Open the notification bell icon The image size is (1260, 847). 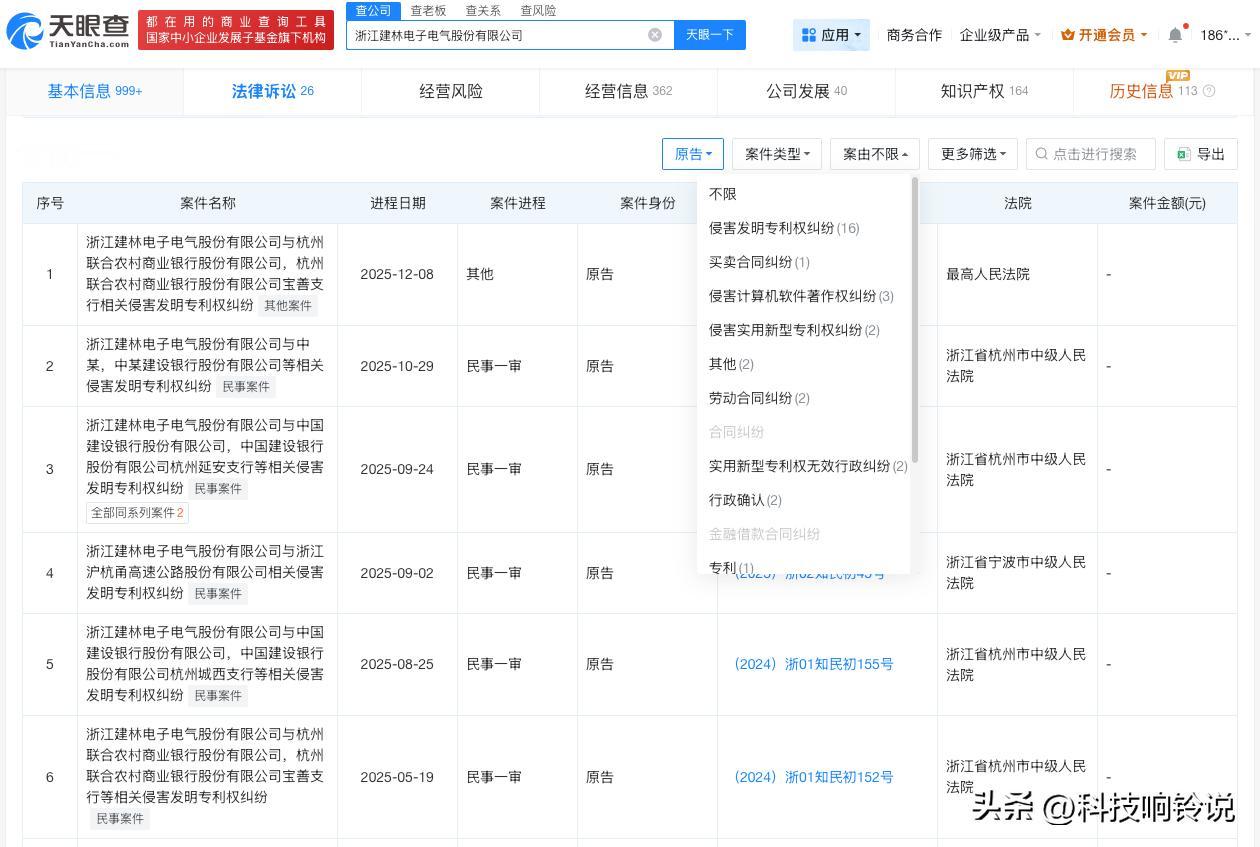(1176, 33)
